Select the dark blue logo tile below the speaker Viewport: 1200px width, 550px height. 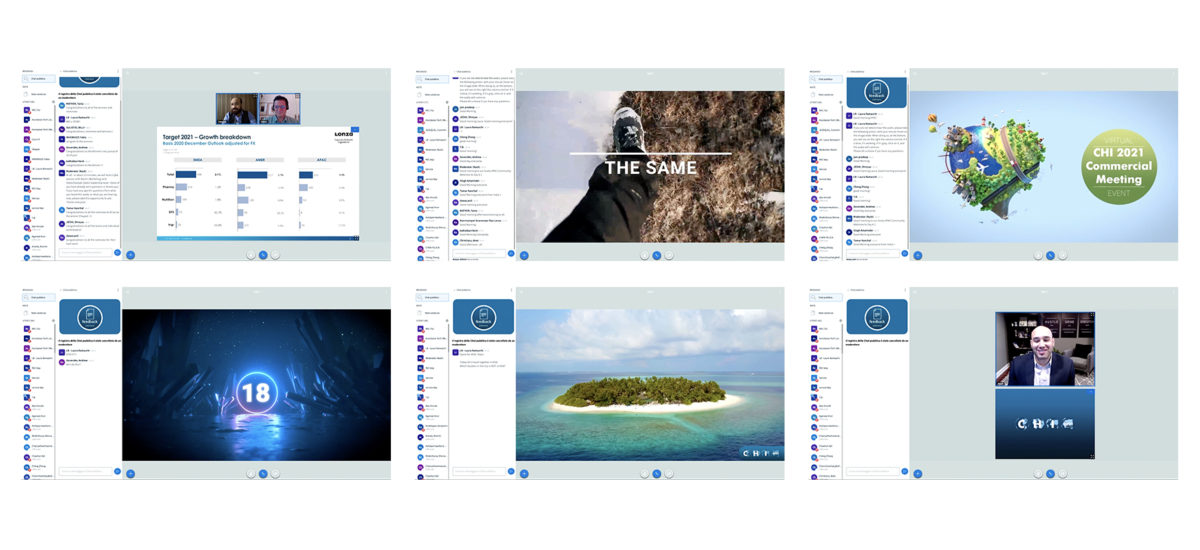[x=1044, y=423]
